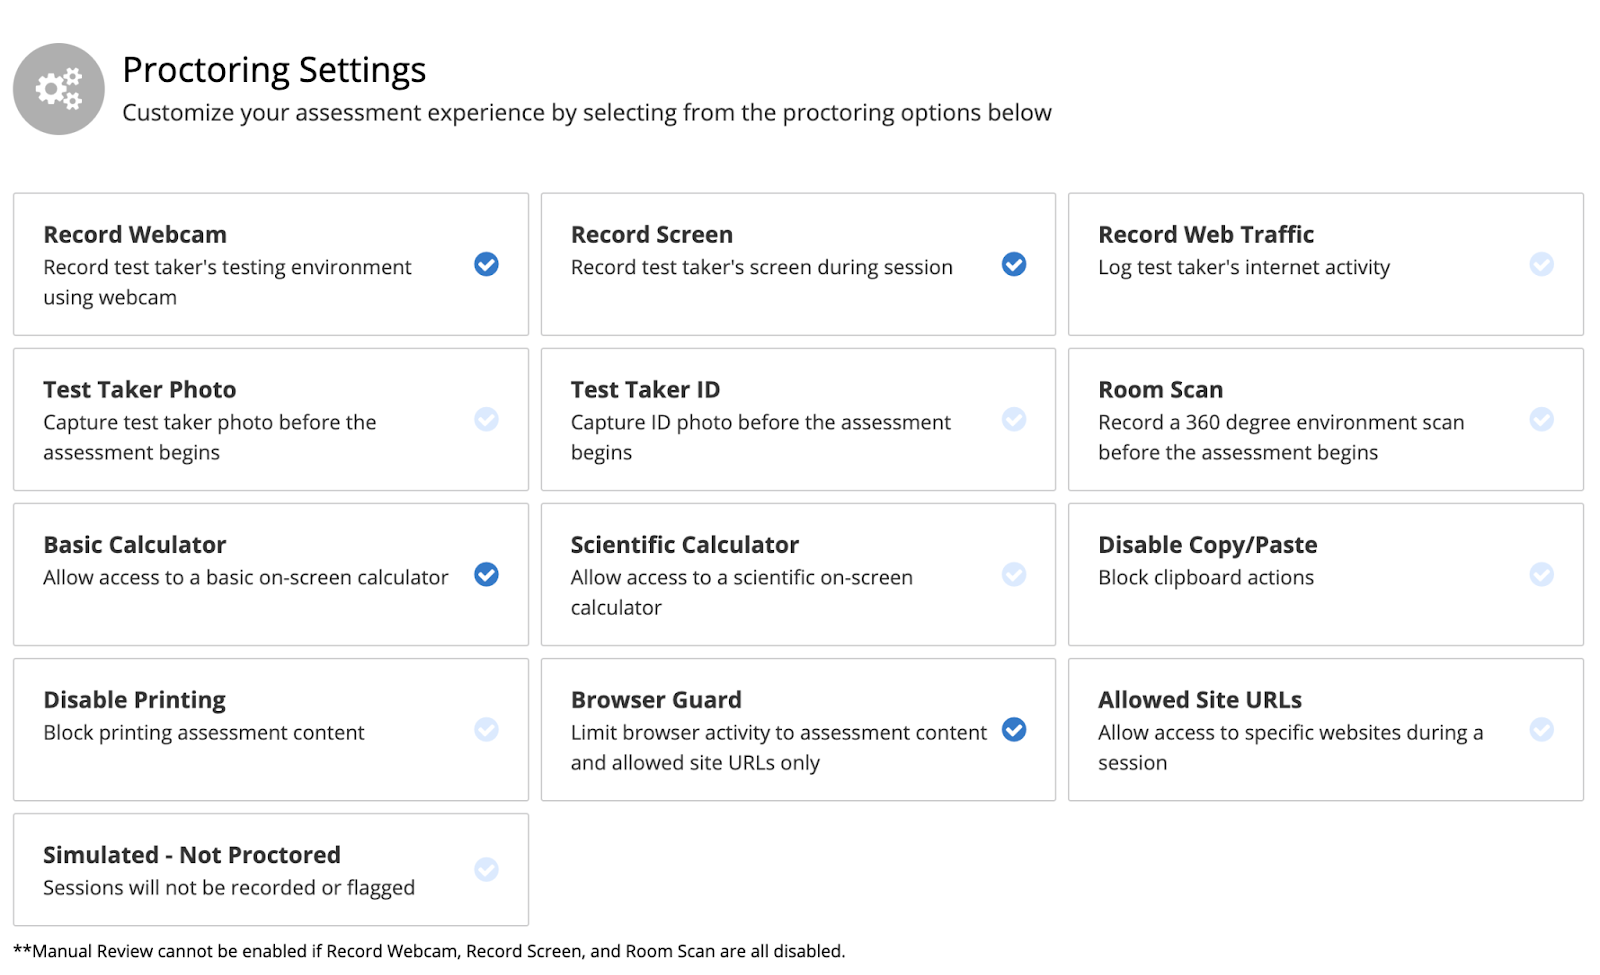This screenshot has width=1600, height=975.
Task: Enable the Scientific Calculator checkmark
Action: coord(1014,574)
